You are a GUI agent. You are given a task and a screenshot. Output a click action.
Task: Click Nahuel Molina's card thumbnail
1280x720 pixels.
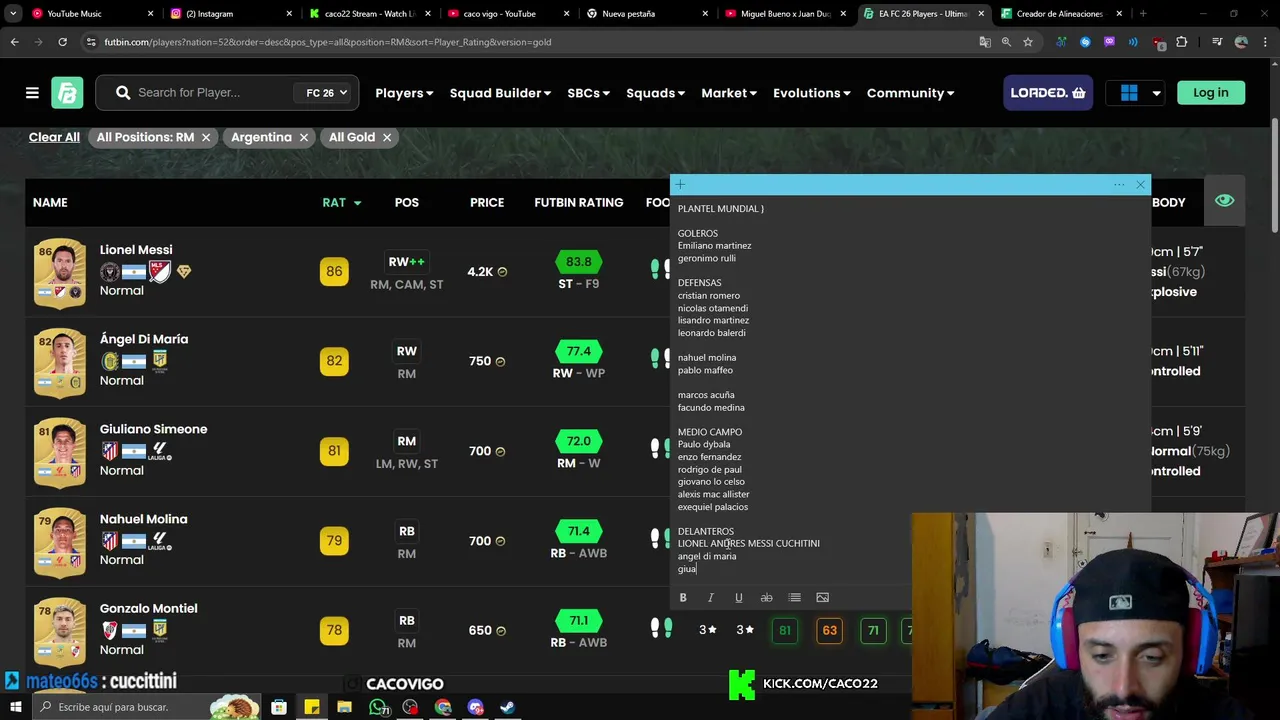60,542
